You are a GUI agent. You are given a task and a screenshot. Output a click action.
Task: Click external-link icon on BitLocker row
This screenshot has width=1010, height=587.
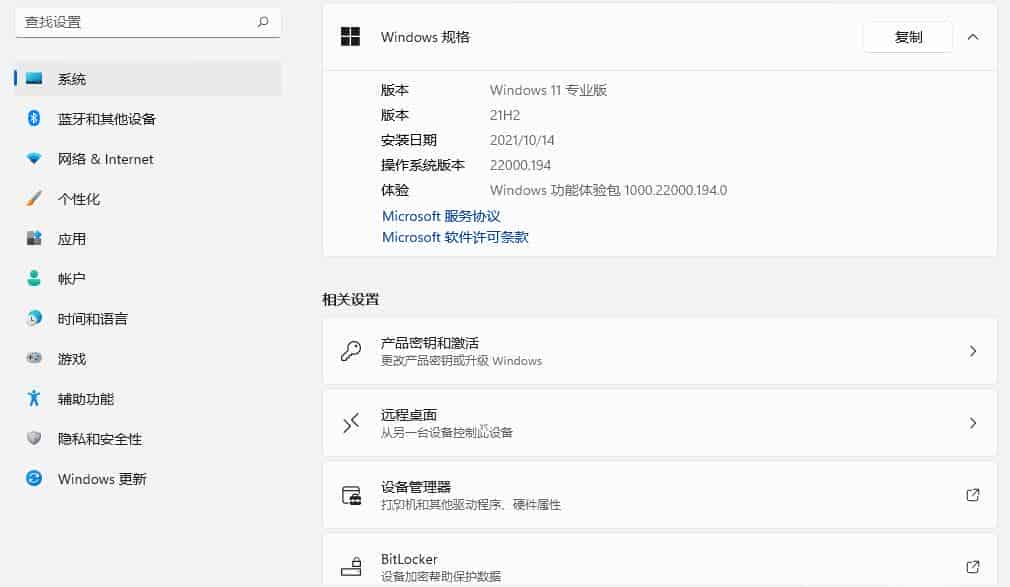[x=973, y=567]
